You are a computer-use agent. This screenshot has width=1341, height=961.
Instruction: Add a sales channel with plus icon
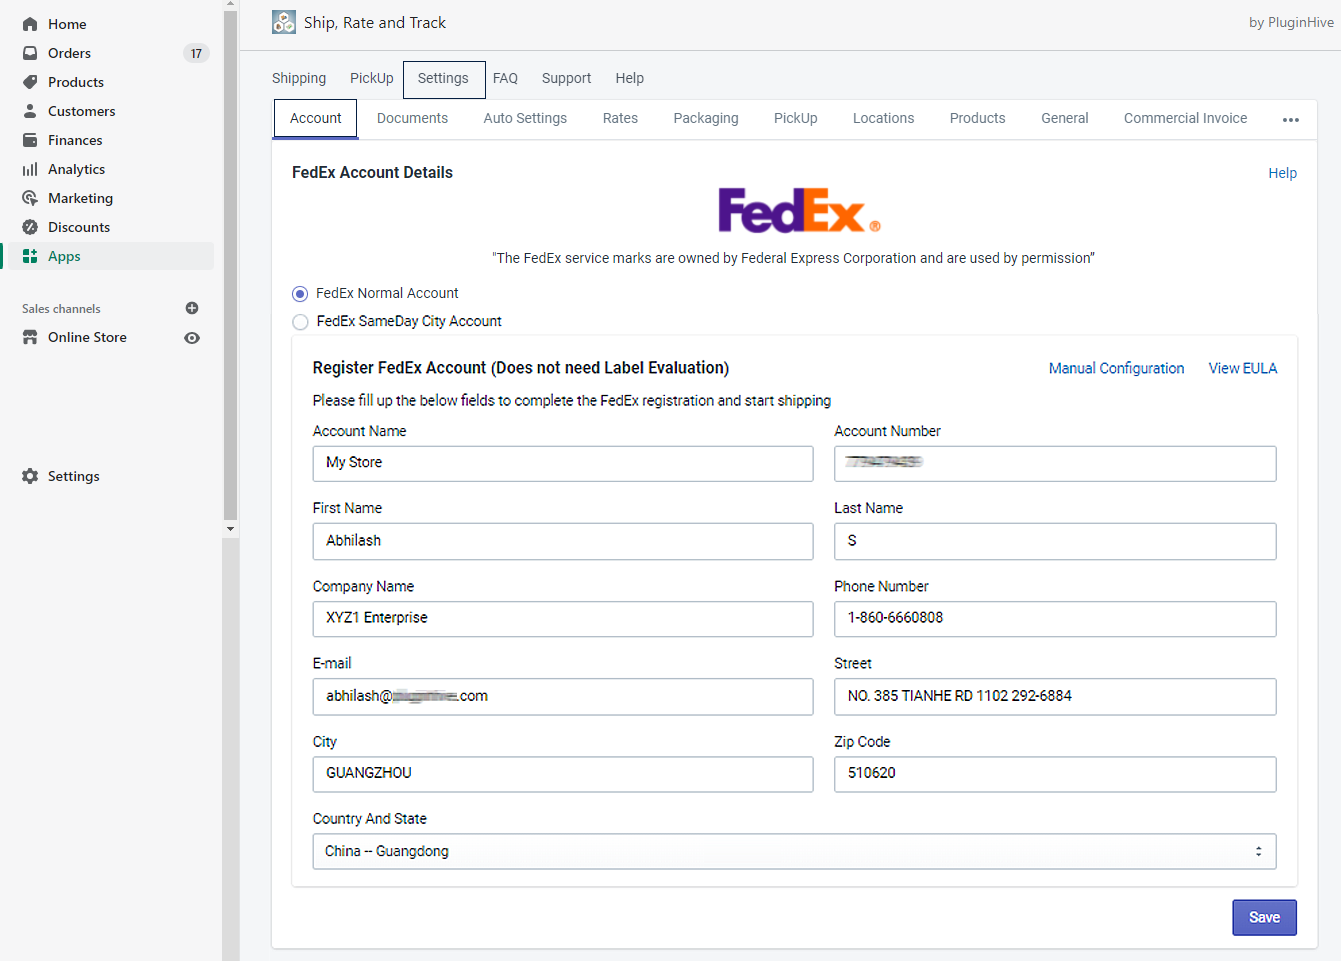[192, 308]
